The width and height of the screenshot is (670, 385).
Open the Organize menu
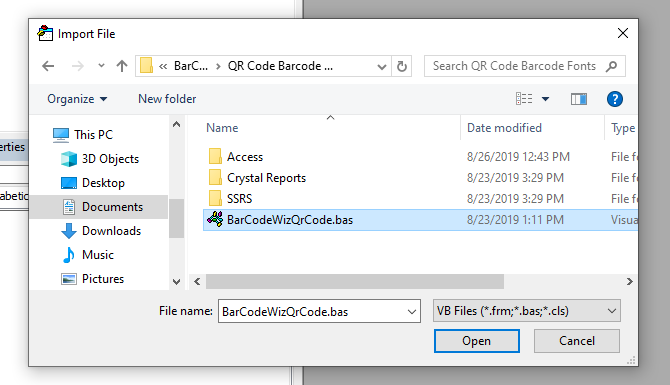tap(77, 99)
